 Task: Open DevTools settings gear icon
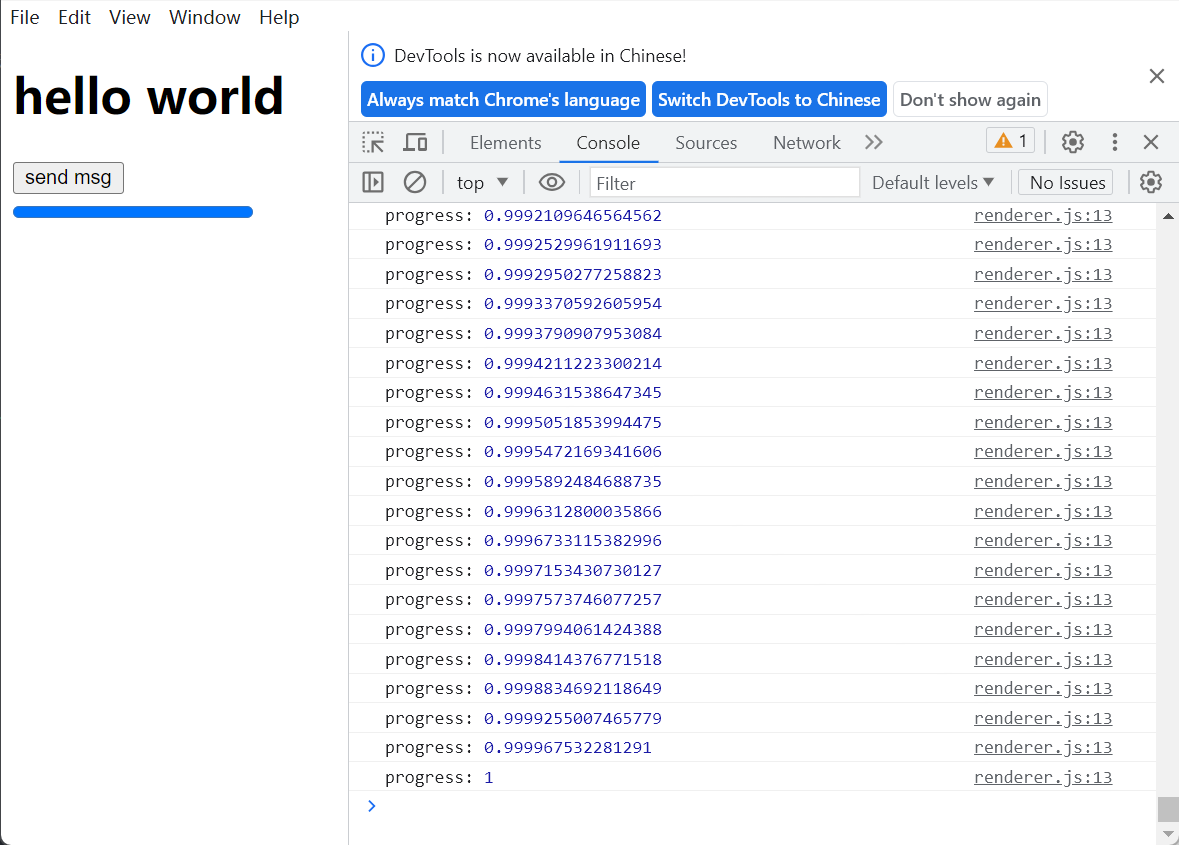point(1072,142)
